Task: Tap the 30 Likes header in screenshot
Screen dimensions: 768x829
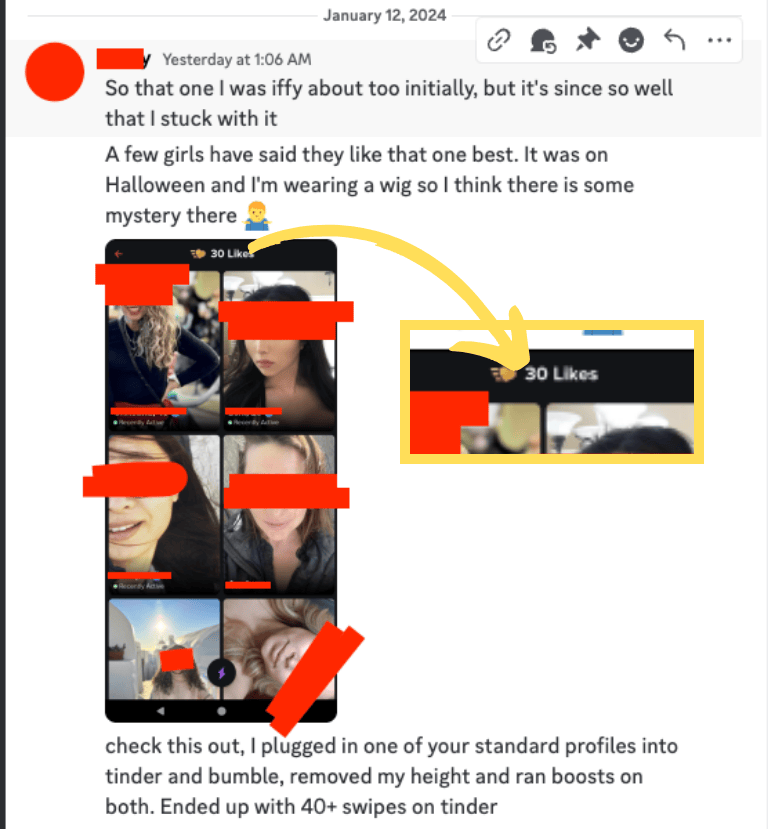Action: [x=223, y=254]
